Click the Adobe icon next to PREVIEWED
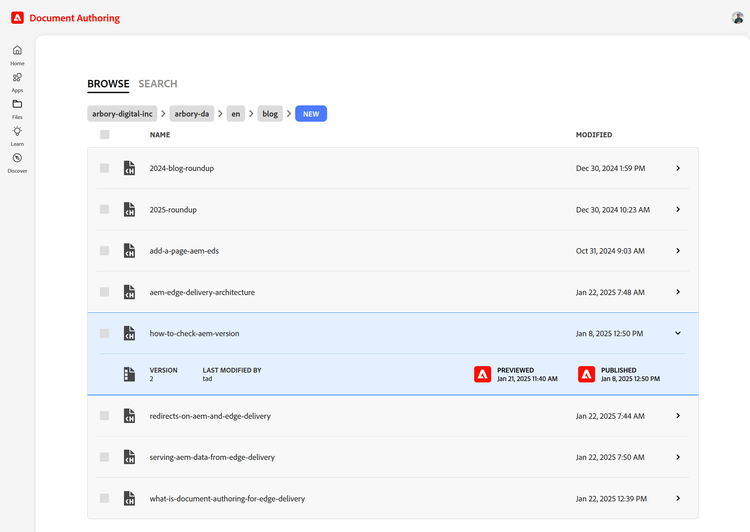 tap(483, 374)
